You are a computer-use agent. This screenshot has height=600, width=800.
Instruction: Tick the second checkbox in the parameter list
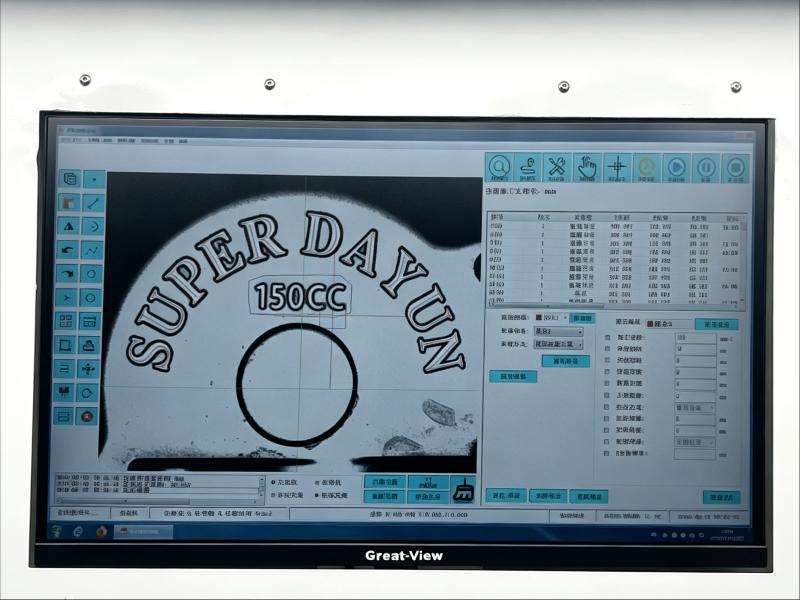point(607,349)
